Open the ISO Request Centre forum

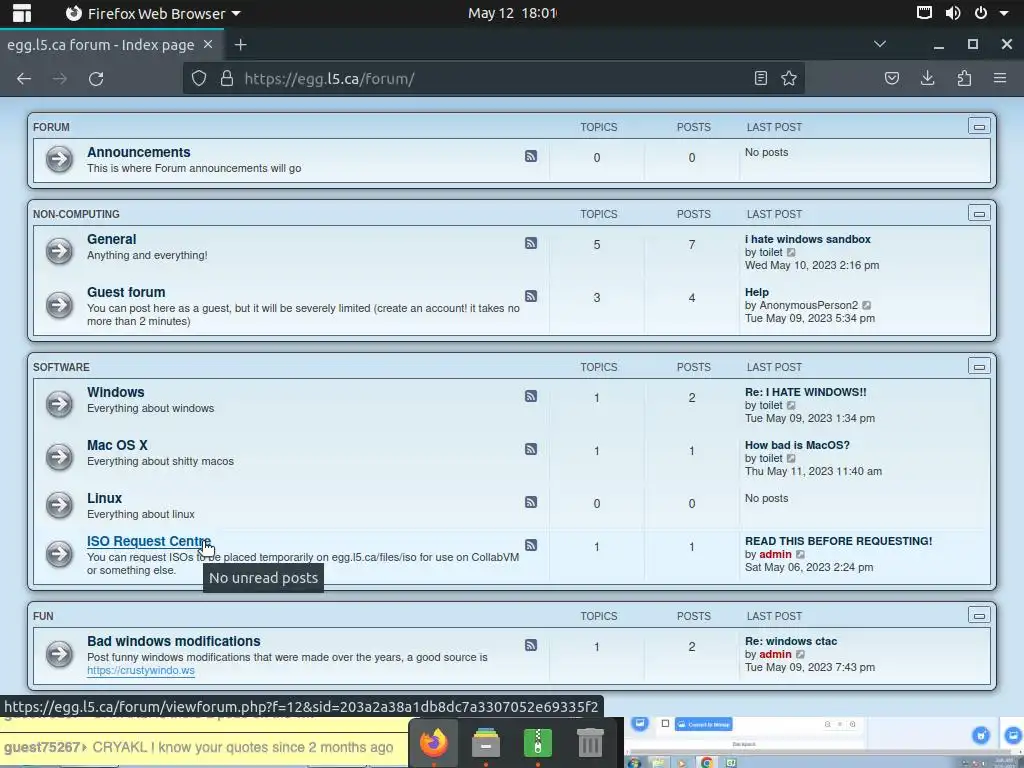149,541
